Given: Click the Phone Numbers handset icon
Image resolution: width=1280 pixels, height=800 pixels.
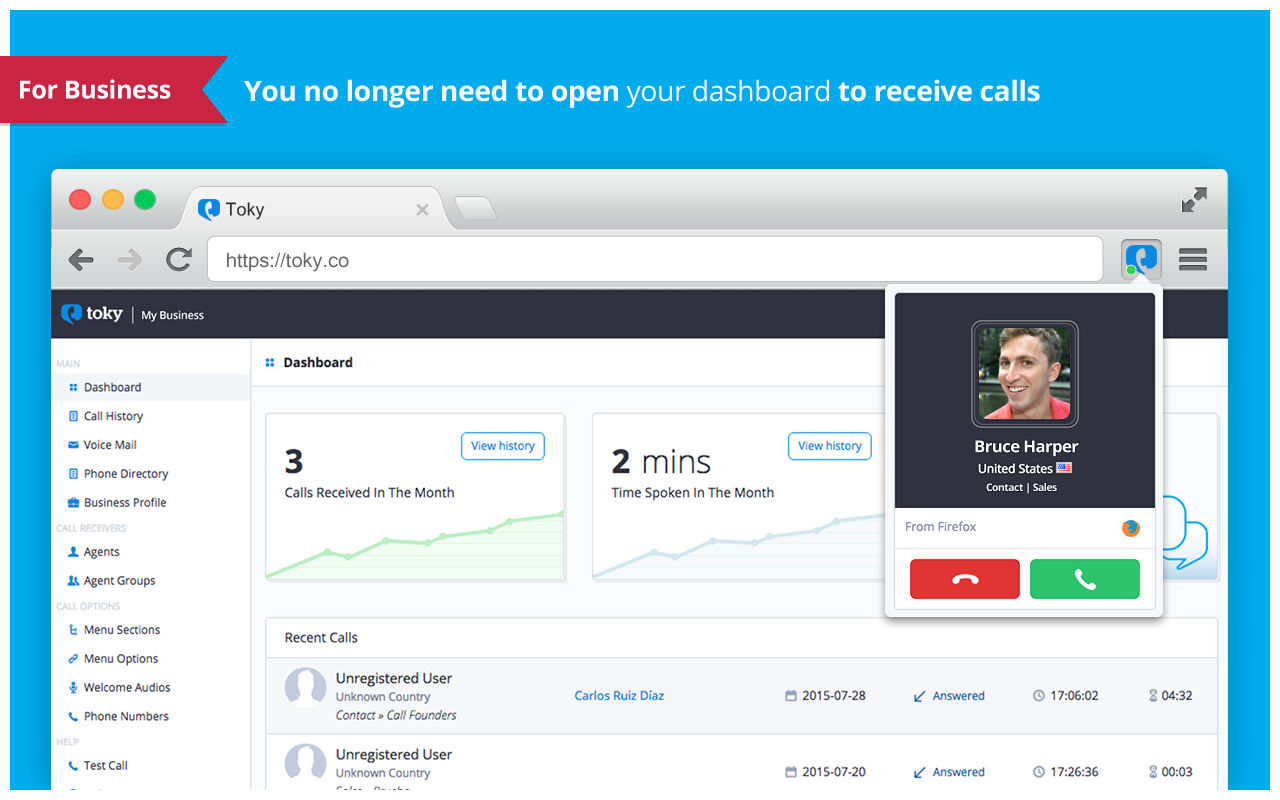Looking at the screenshot, I should click(73, 717).
